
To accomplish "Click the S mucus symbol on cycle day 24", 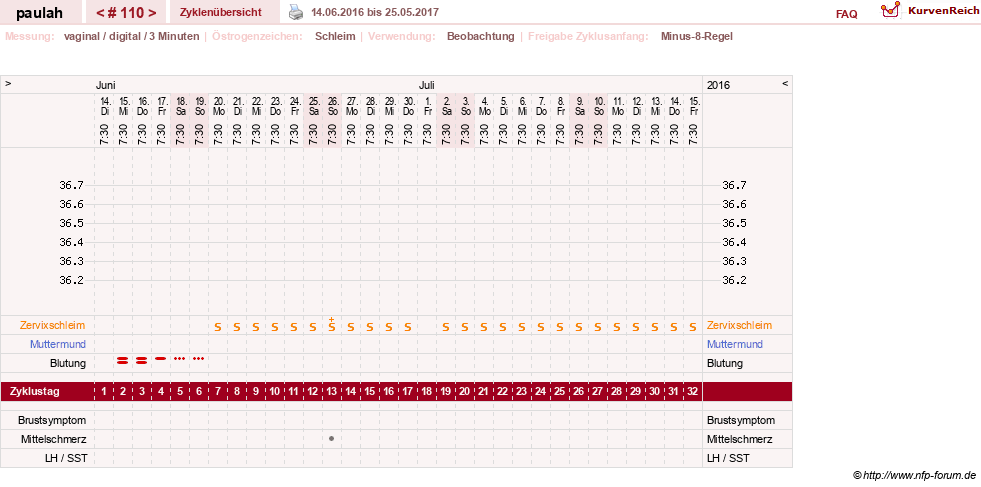I will (x=541, y=327).
